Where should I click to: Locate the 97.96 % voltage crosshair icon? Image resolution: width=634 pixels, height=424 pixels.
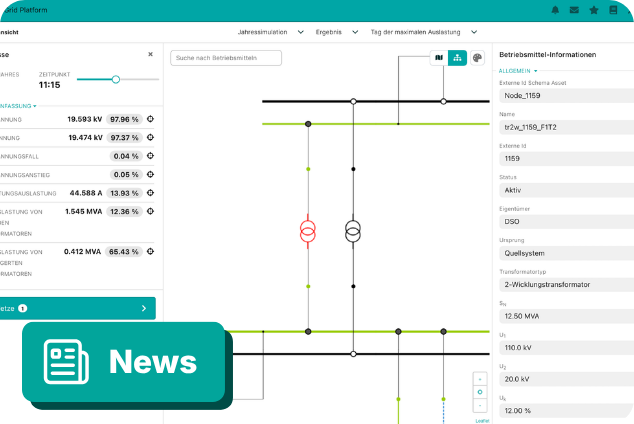point(150,119)
